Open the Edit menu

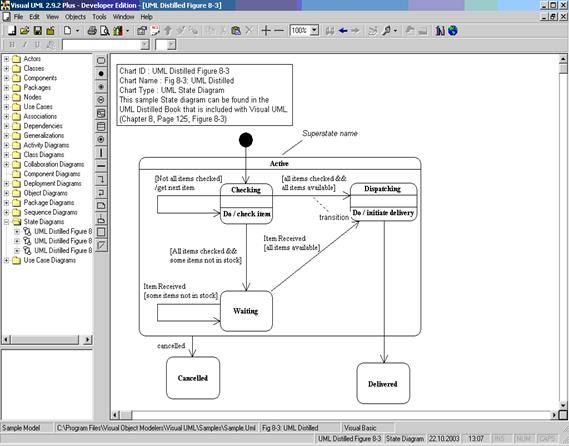(34, 17)
